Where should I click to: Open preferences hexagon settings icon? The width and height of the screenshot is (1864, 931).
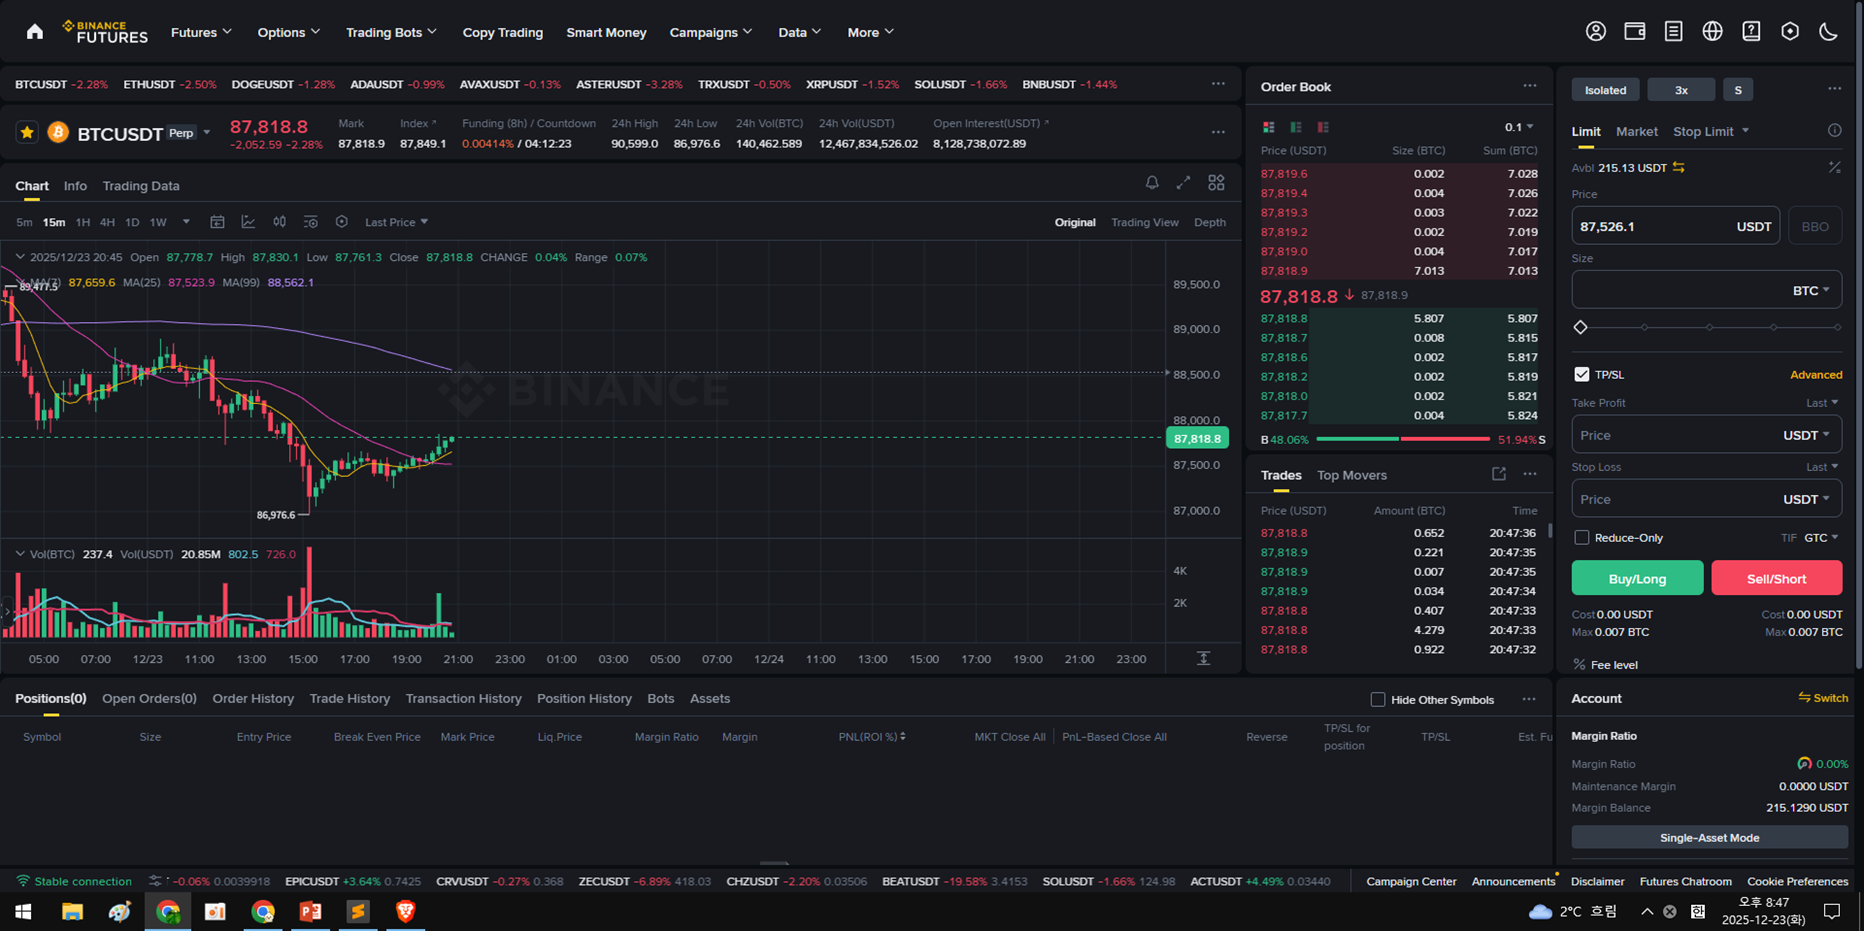[x=1790, y=32]
